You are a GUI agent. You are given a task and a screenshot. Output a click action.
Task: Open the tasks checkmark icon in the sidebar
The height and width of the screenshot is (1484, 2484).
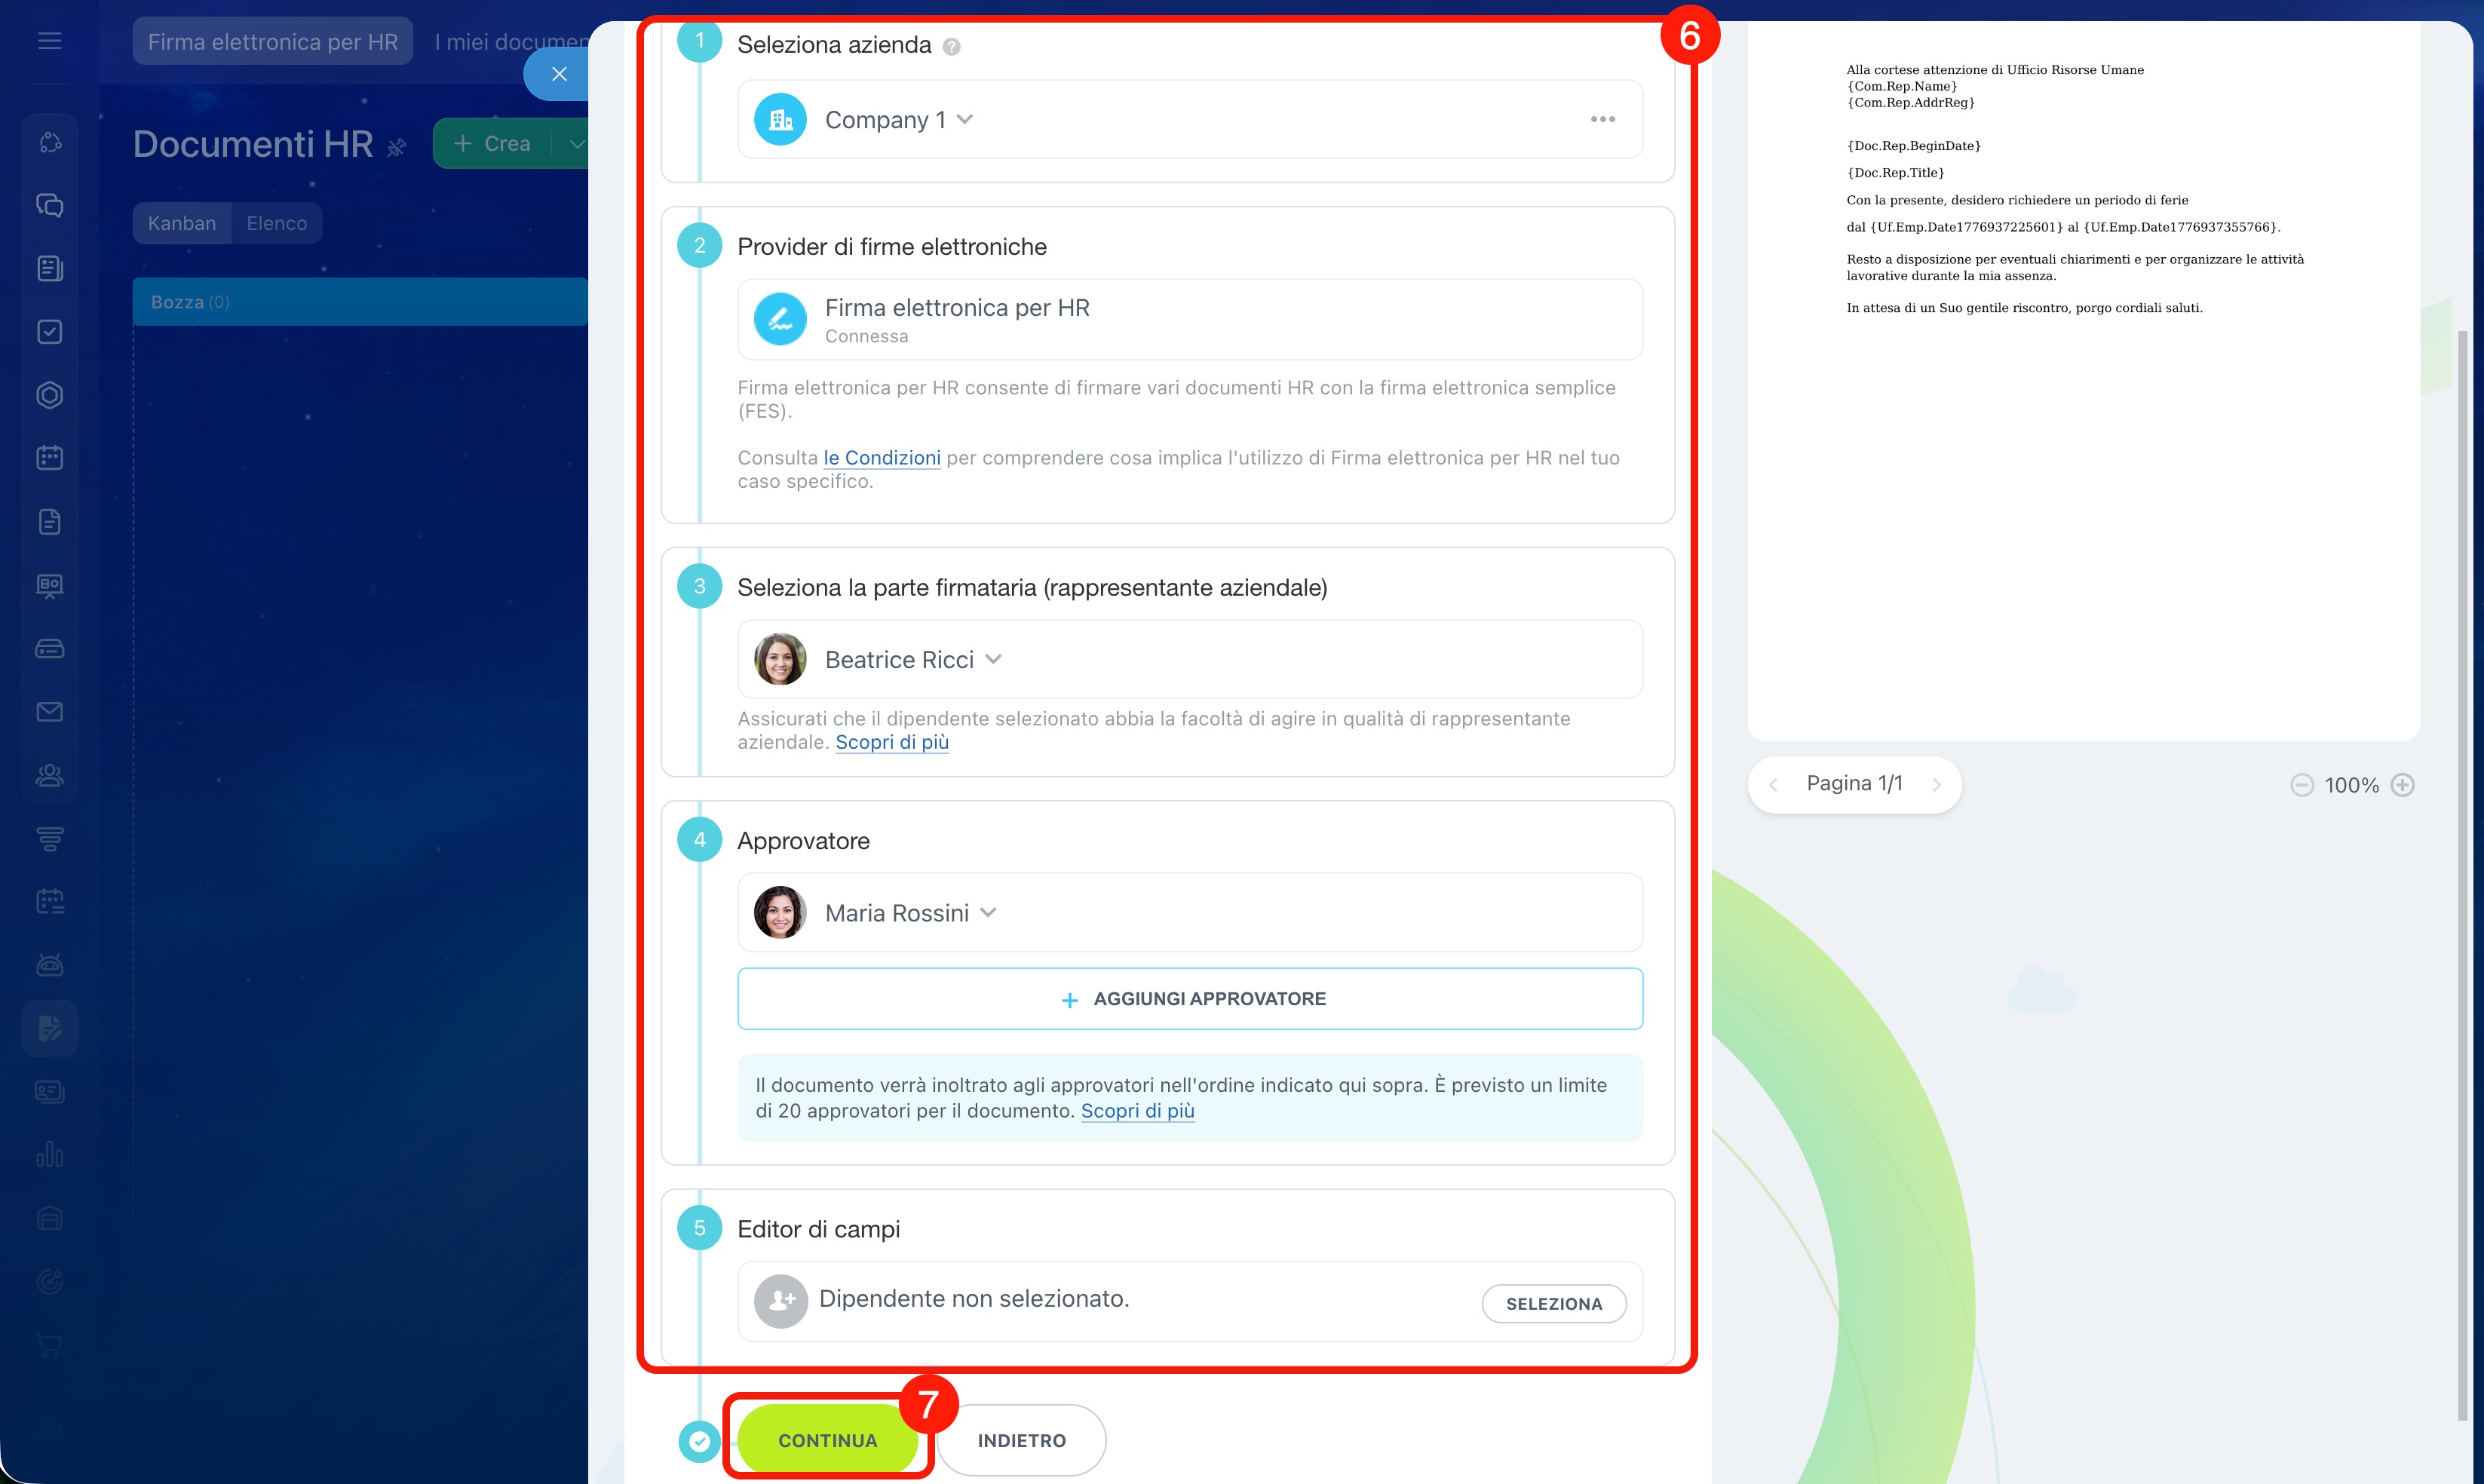49,332
